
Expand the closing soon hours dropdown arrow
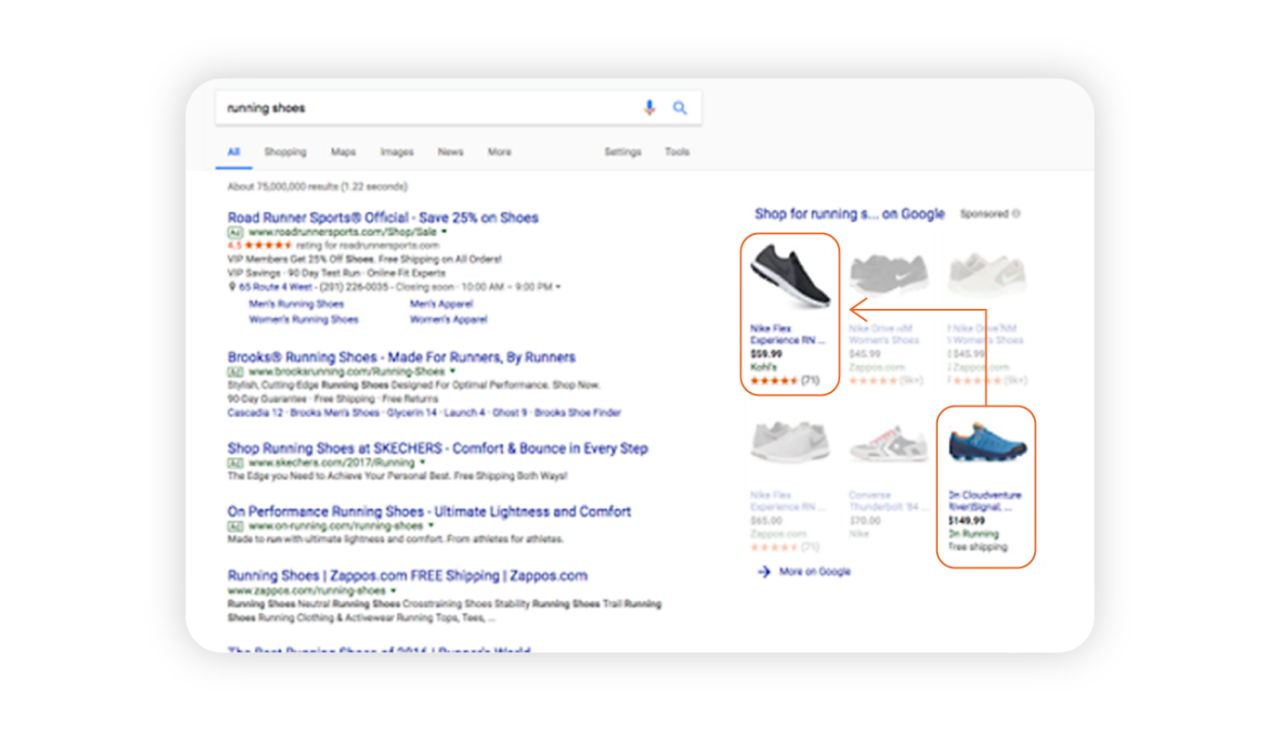pos(558,287)
